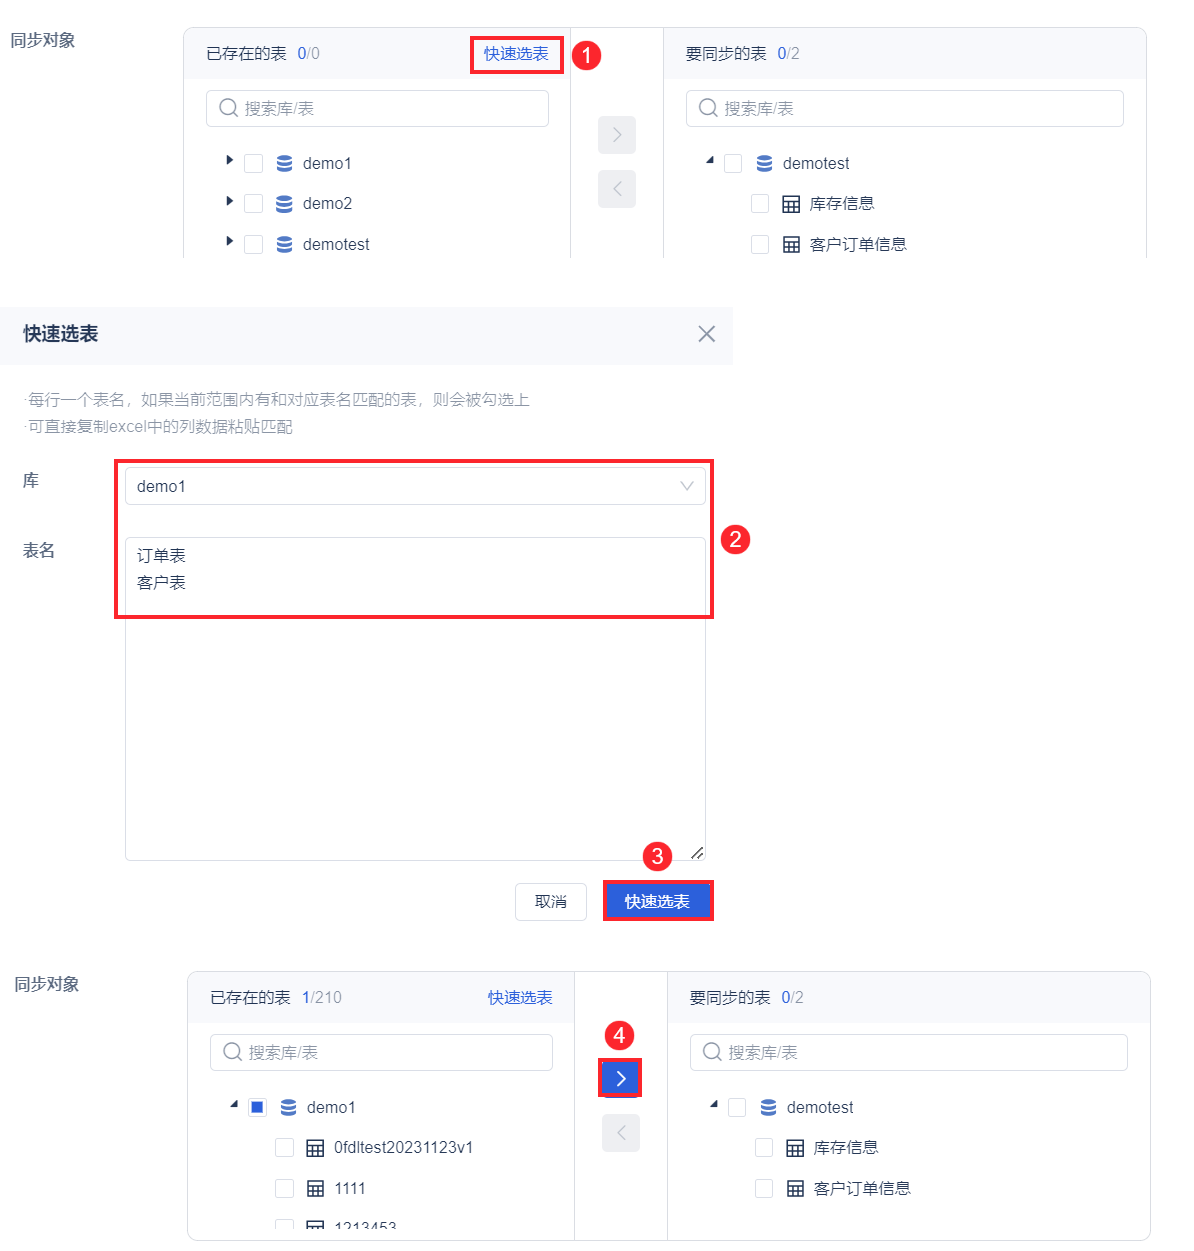Click the blue 快速选表 confirm button
This screenshot has width=1194, height=1251.
click(x=657, y=901)
